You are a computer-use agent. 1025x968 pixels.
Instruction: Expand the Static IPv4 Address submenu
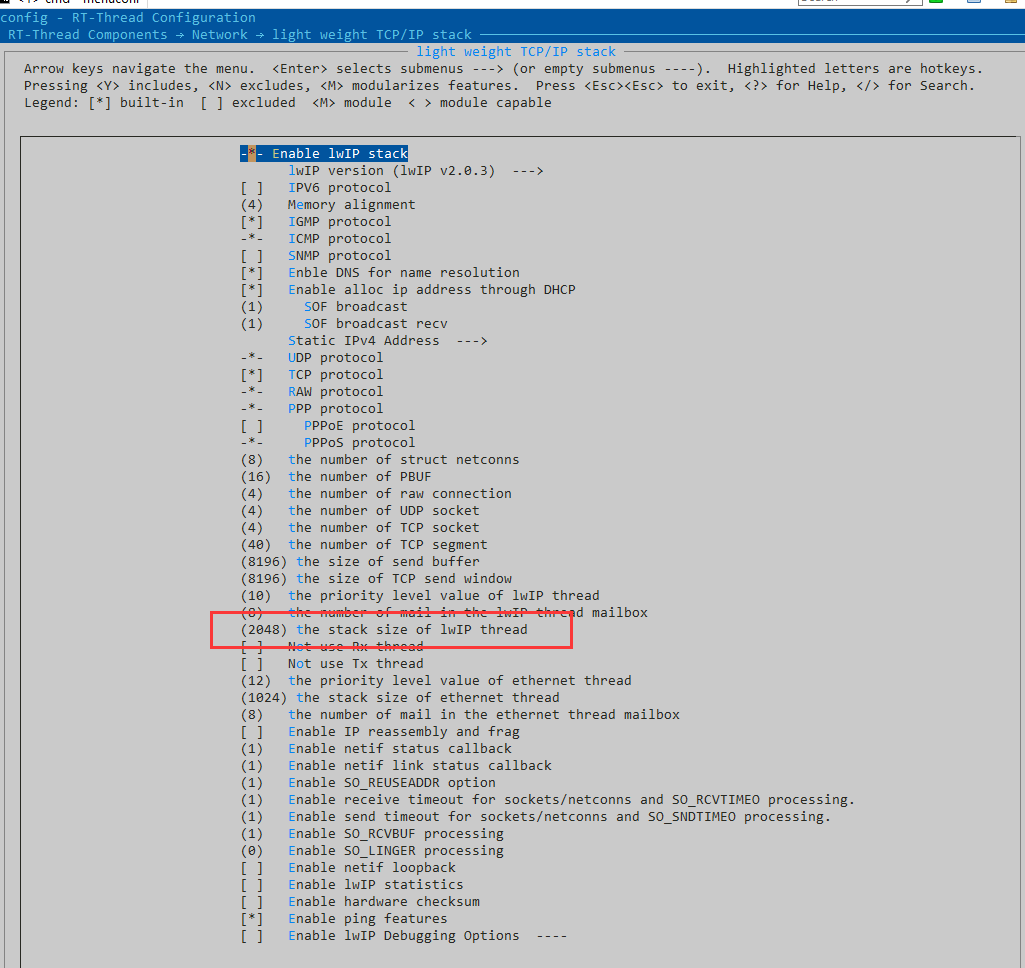tap(387, 341)
